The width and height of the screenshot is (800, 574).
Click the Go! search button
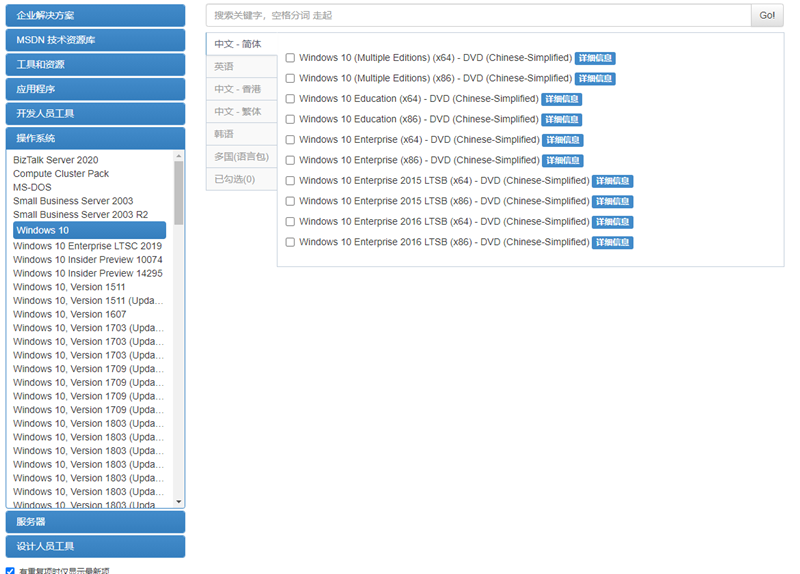click(x=767, y=15)
